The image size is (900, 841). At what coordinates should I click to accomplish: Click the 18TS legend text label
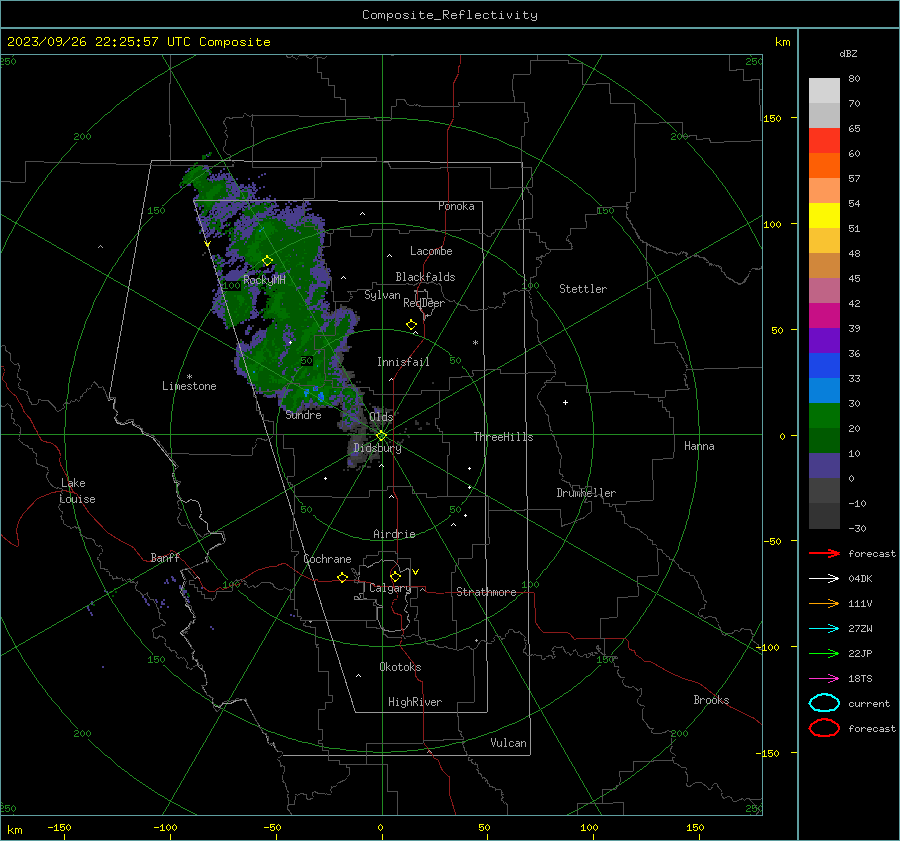coord(860,679)
